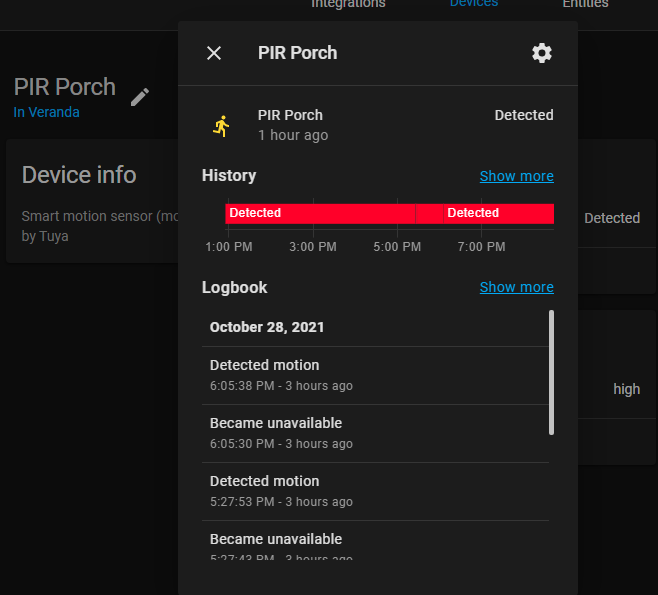
Task: Select Detected motion entry at 6:05:38 PM
Action: pyautogui.click(x=375, y=376)
